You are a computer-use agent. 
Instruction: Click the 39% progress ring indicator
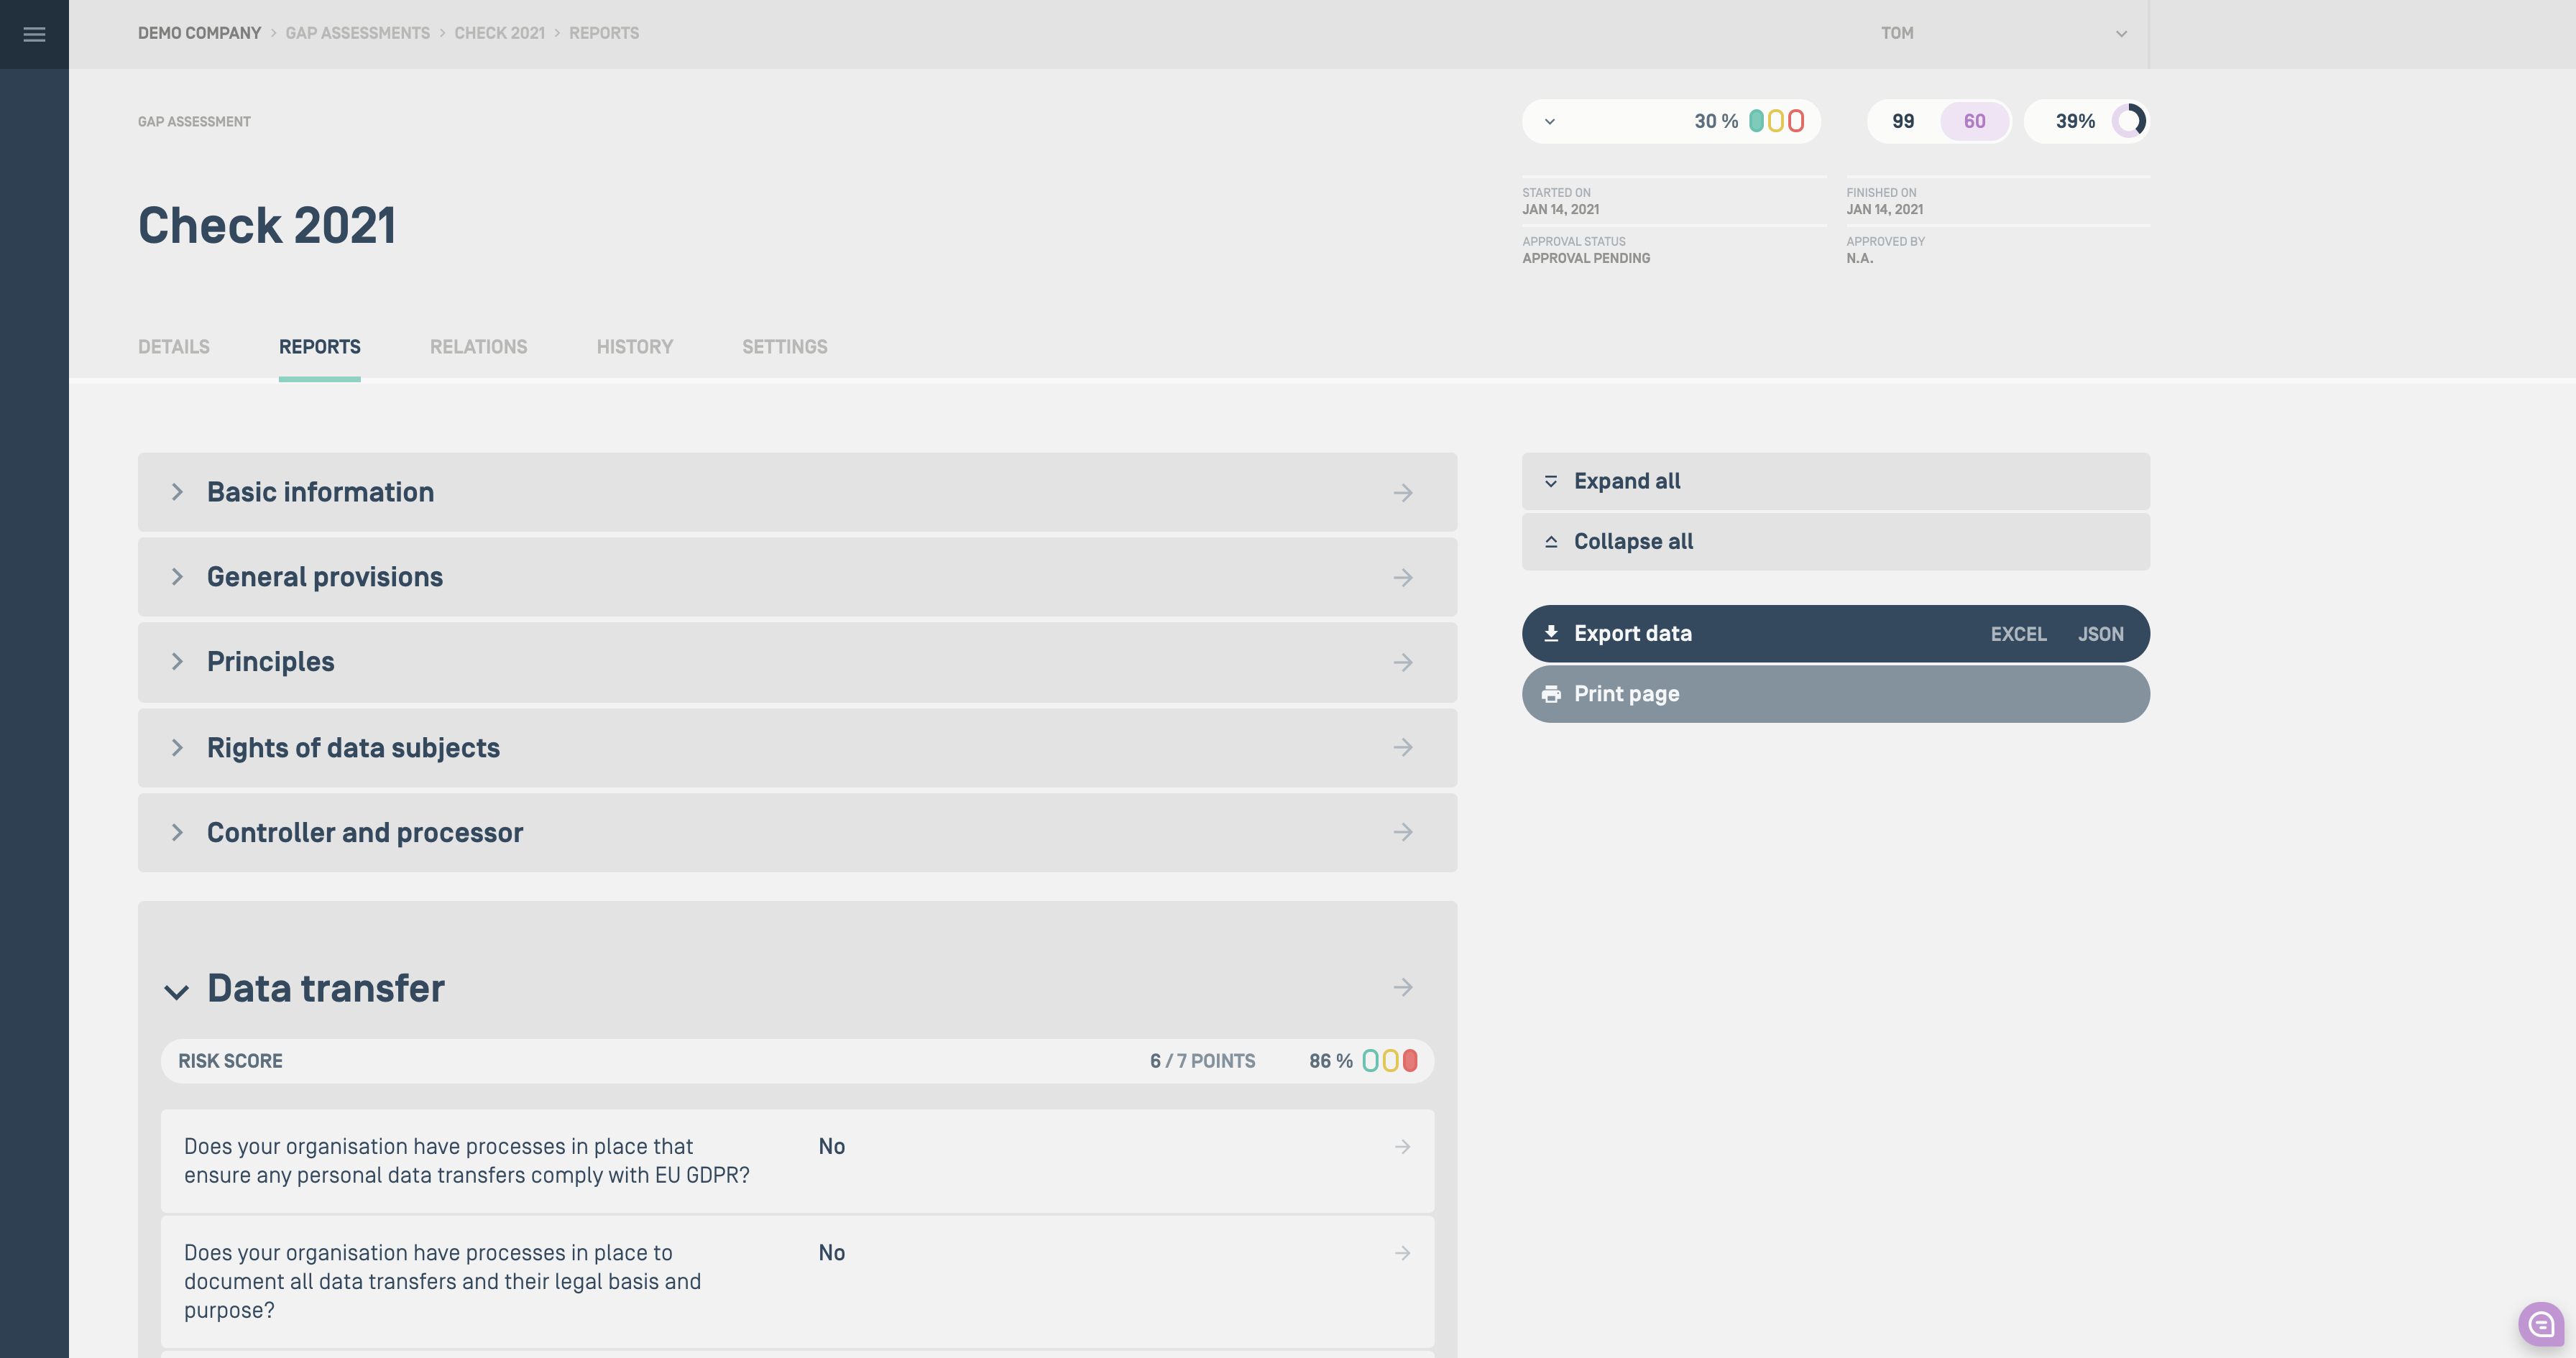(x=2128, y=121)
